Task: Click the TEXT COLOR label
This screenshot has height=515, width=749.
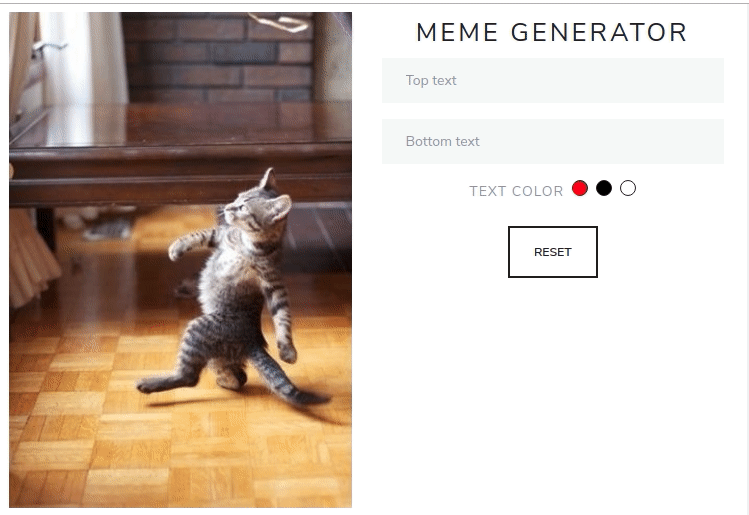Action: coord(516,191)
